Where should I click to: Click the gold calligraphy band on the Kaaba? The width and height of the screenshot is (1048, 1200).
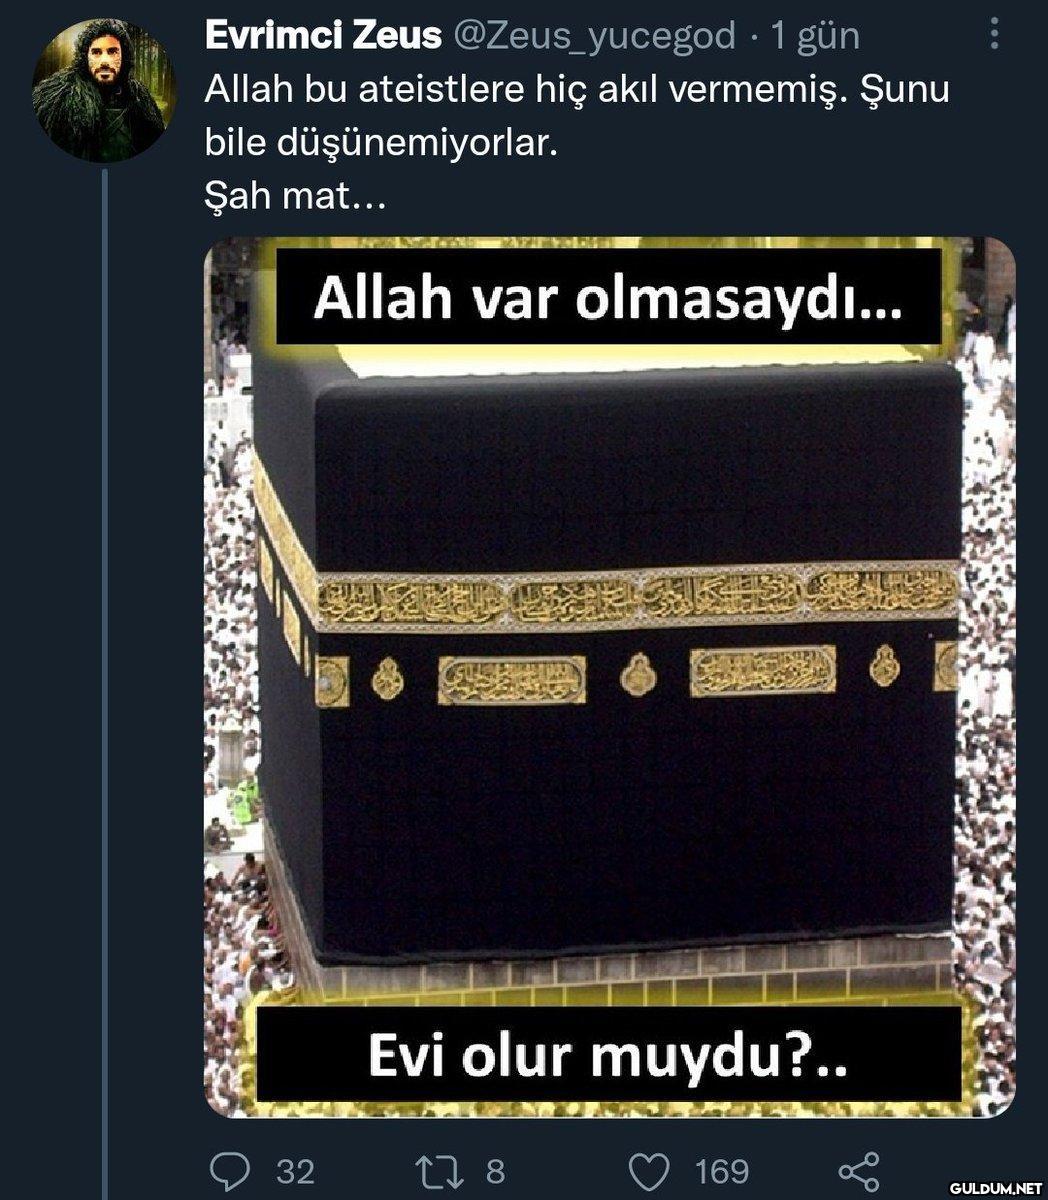click(638, 598)
